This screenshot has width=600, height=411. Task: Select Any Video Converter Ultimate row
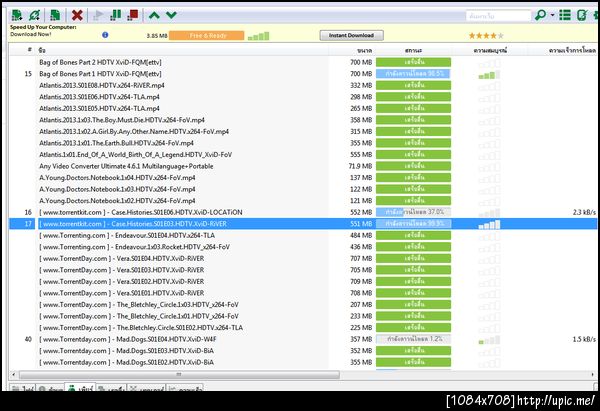303,166
